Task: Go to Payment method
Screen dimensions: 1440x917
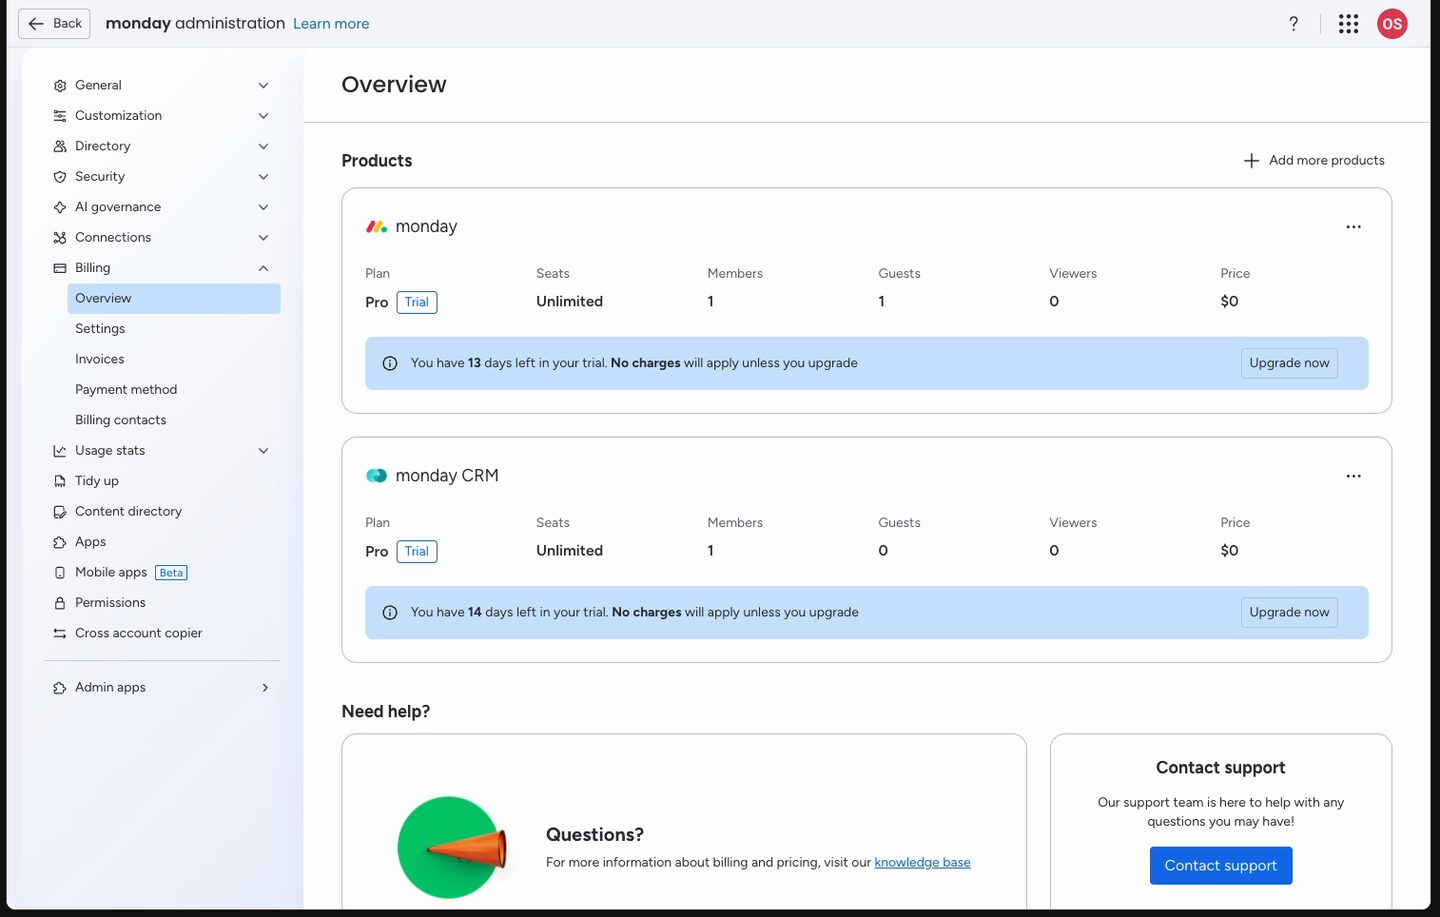Action: click(x=126, y=390)
